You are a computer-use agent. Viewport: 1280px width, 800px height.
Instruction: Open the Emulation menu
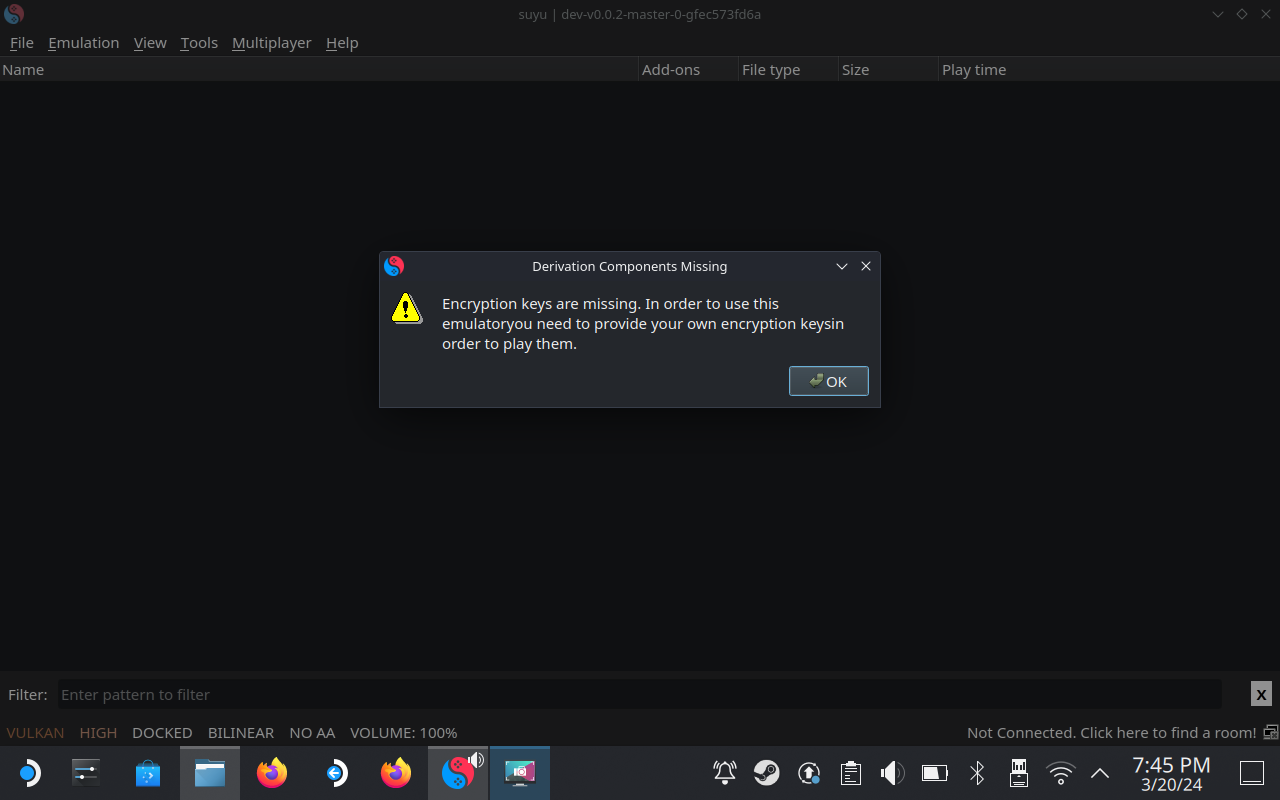(84, 43)
